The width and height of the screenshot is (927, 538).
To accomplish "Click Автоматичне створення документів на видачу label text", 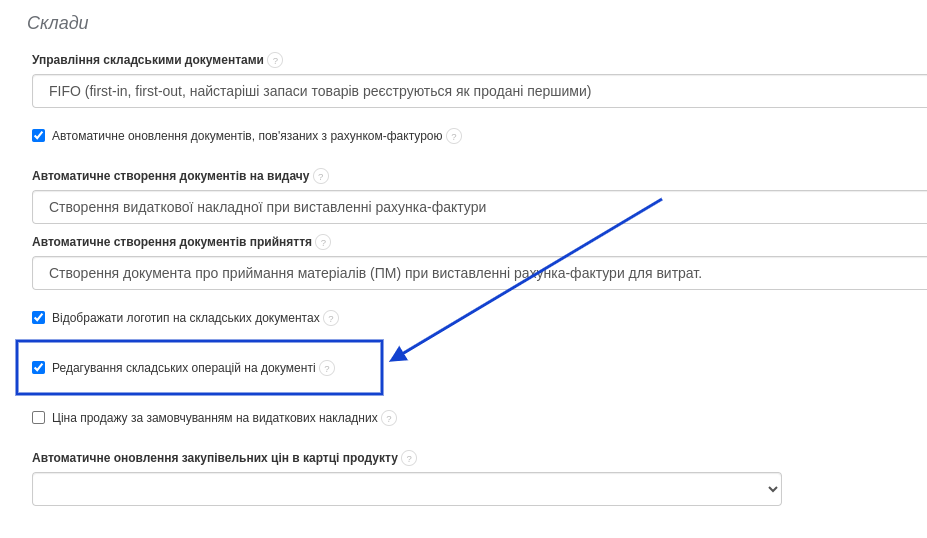I will point(170,176).
